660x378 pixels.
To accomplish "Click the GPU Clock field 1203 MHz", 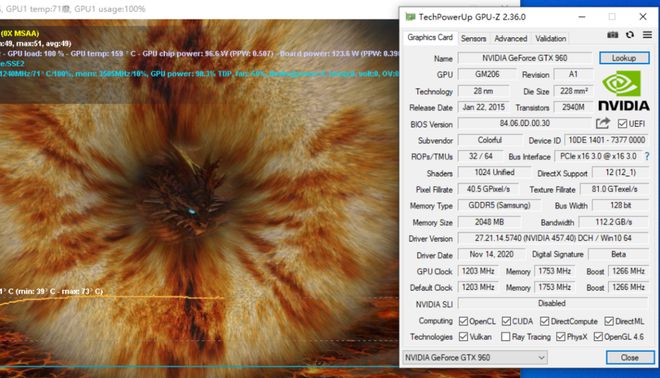I will point(478,271).
